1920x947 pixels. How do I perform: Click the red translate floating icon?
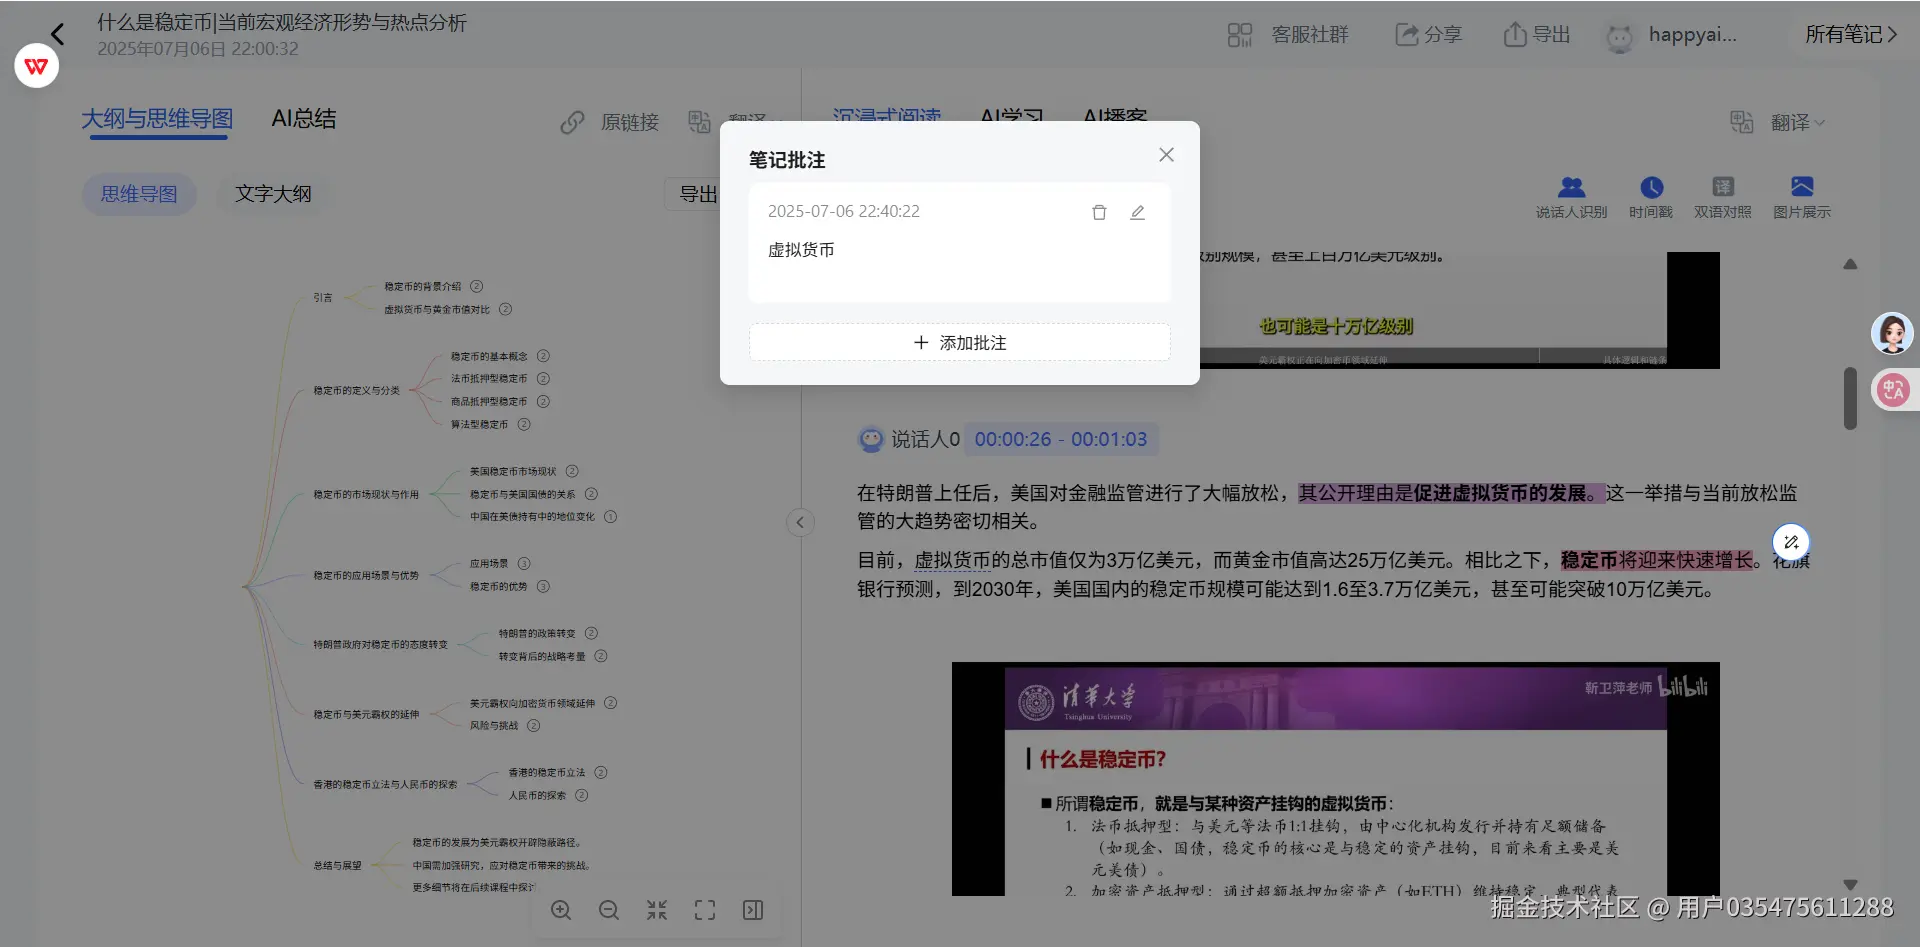tap(1893, 390)
